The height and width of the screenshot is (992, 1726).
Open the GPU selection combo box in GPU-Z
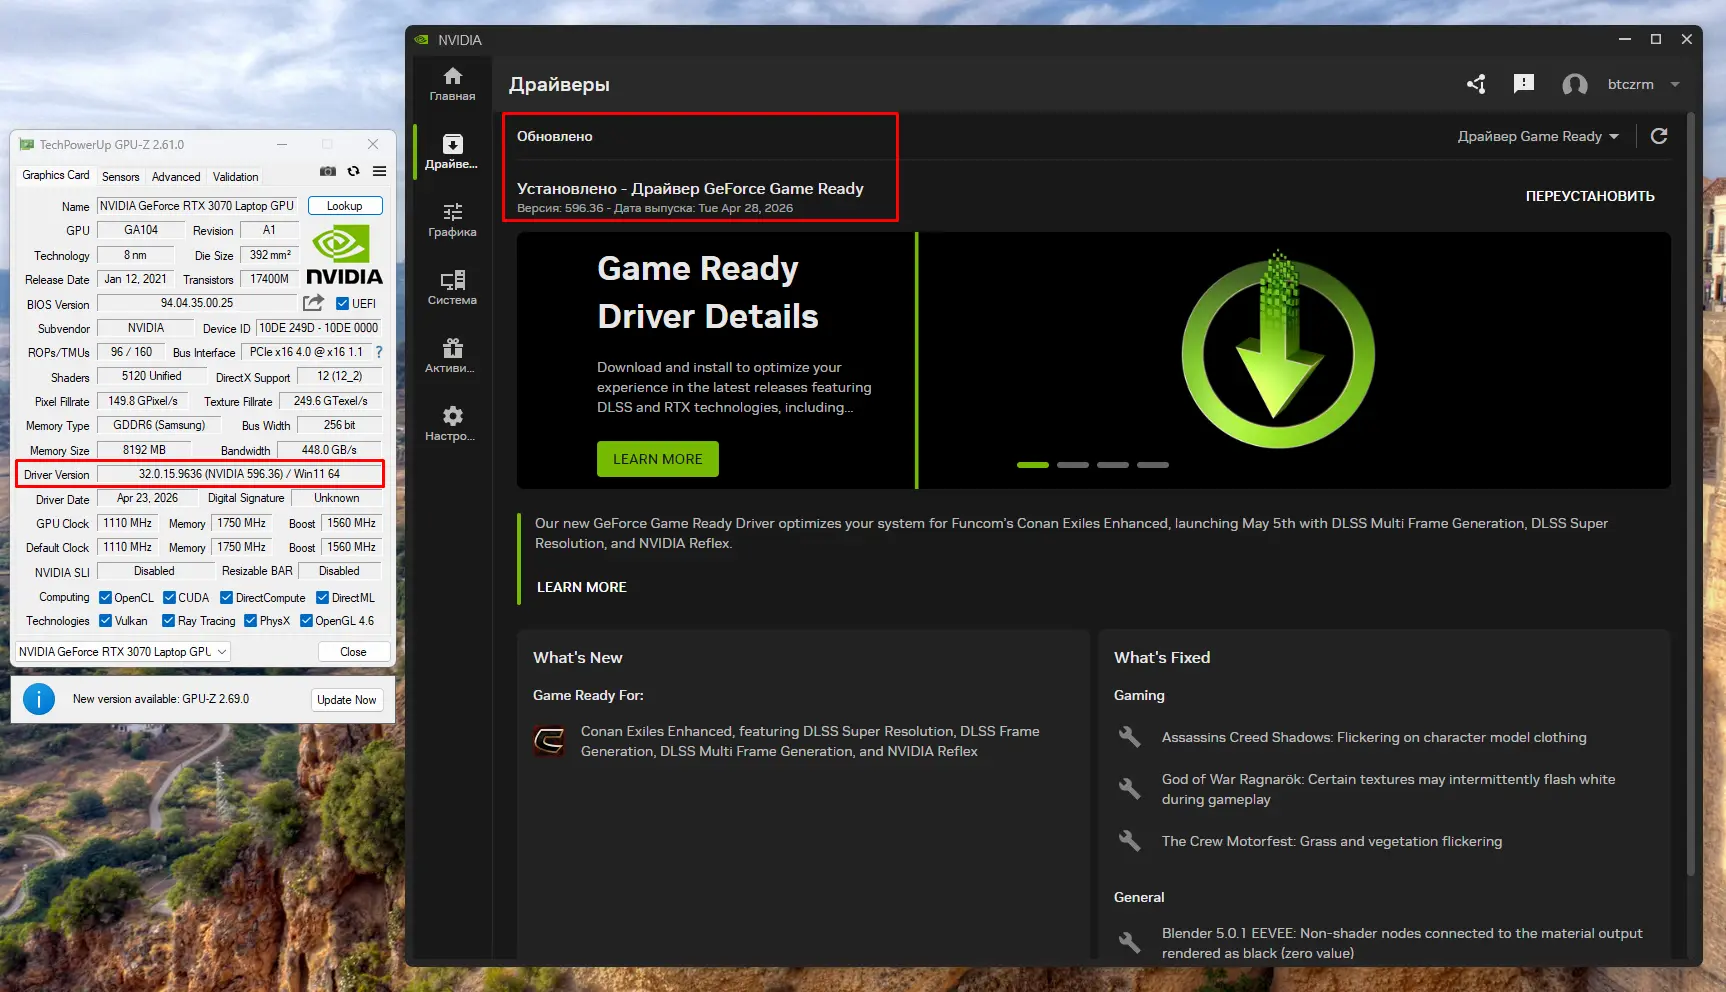click(x=123, y=652)
